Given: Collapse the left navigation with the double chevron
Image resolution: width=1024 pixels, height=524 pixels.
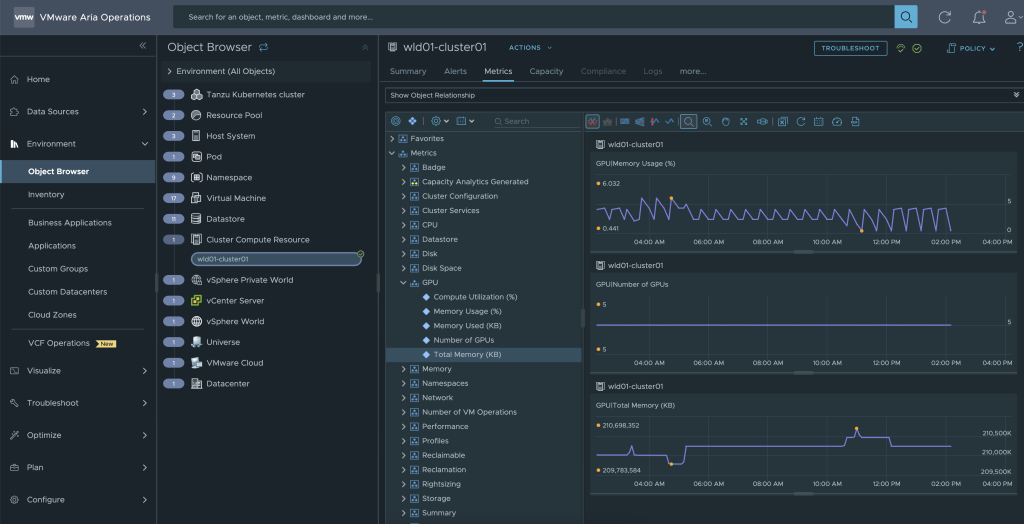Looking at the screenshot, I should pyautogui.click(x=143, y=45).
